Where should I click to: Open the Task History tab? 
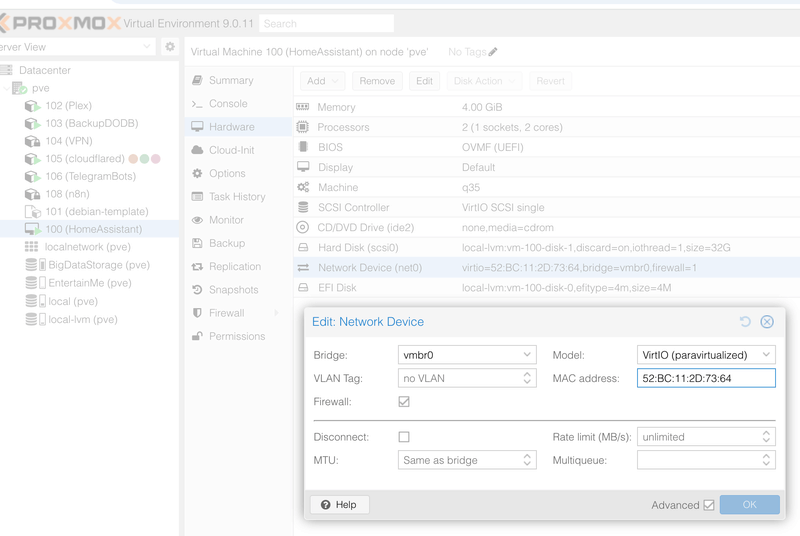(238, 197)
